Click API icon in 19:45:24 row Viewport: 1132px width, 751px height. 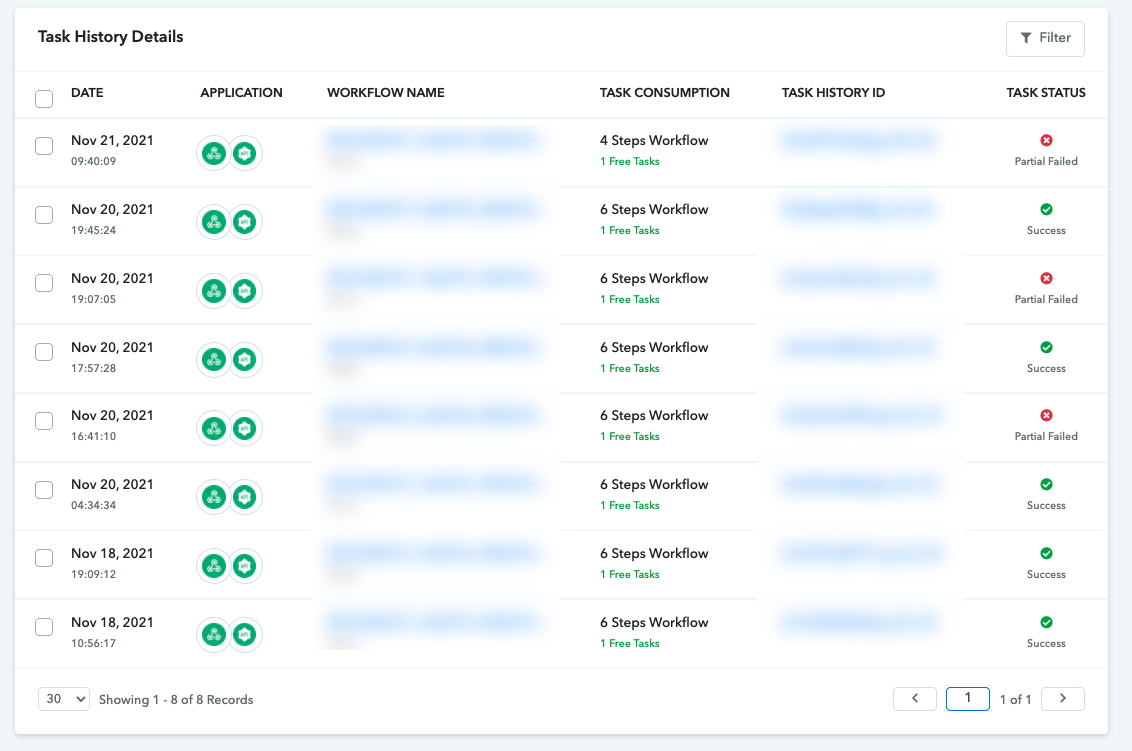[x=245, y=222]
